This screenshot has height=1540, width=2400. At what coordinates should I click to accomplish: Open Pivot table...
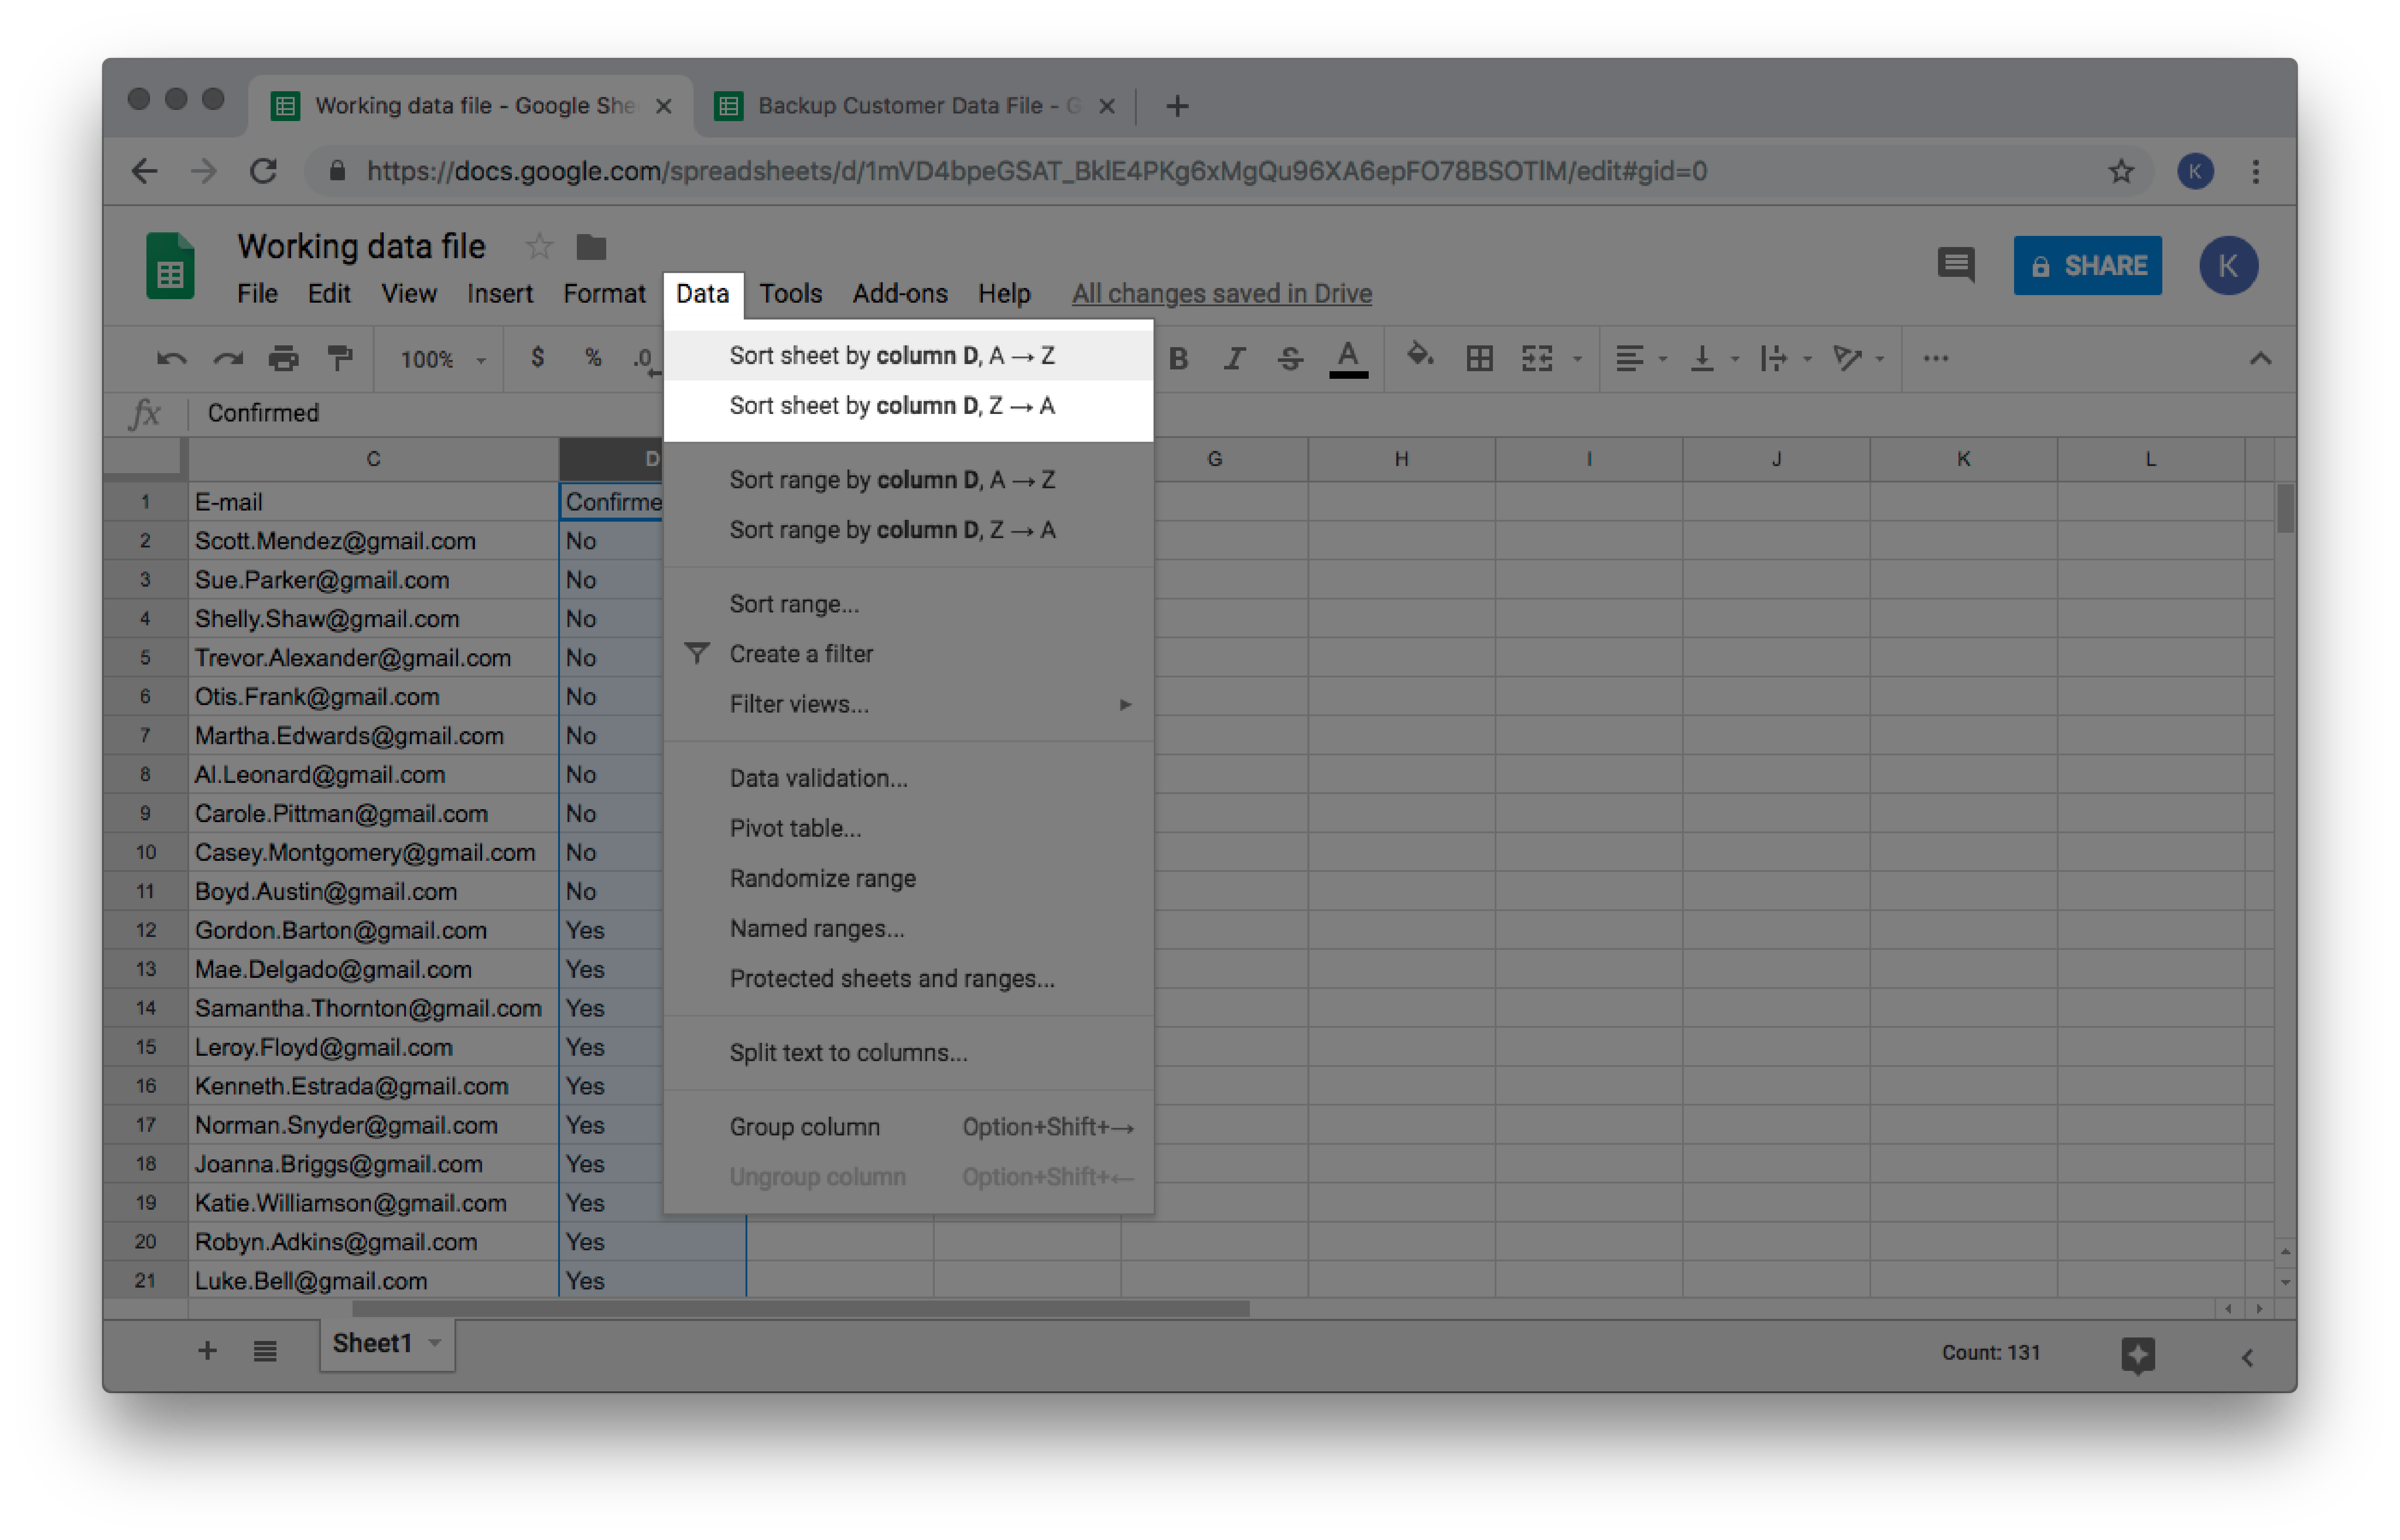908,827
